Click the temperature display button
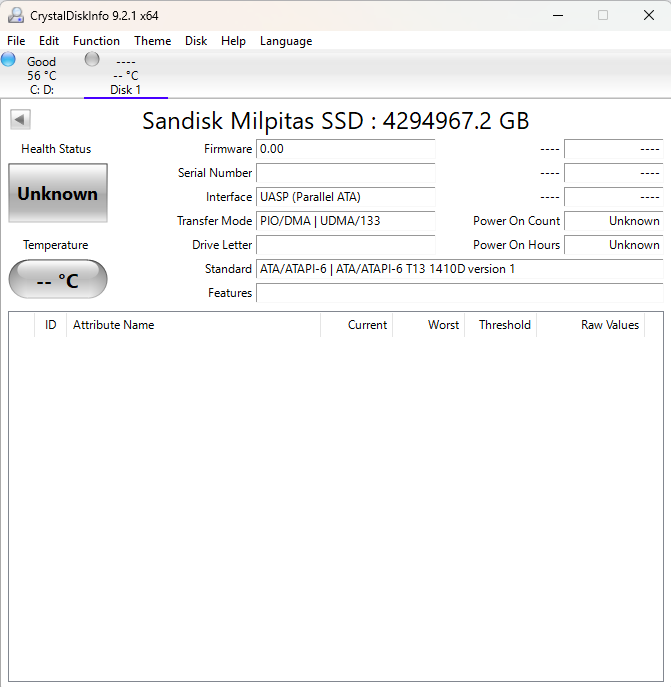Image resolution: width=671 pixels, height=687 pixels. click(x=58, y=280)
